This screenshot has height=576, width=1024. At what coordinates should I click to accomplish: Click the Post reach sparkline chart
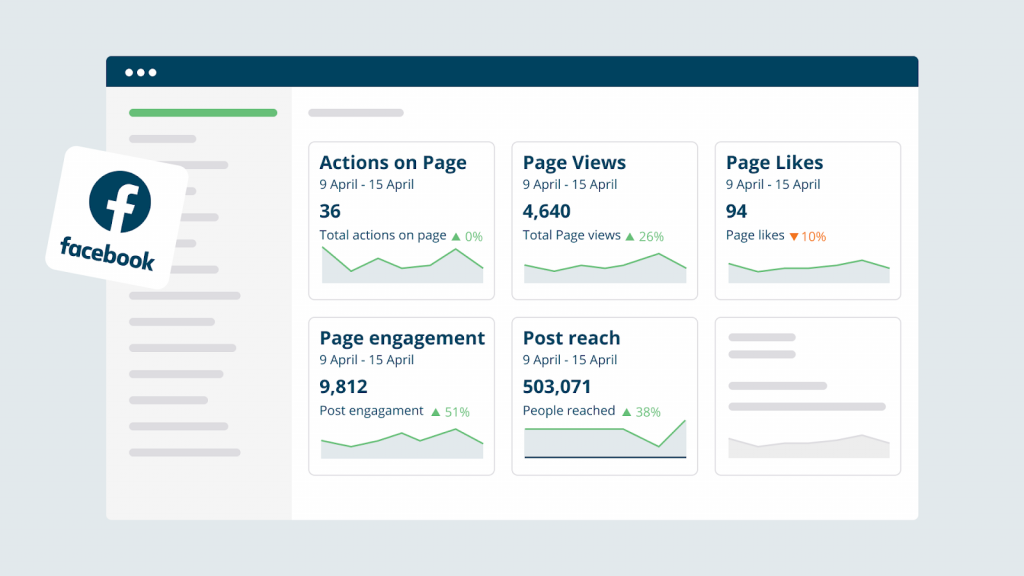[604, 440]
